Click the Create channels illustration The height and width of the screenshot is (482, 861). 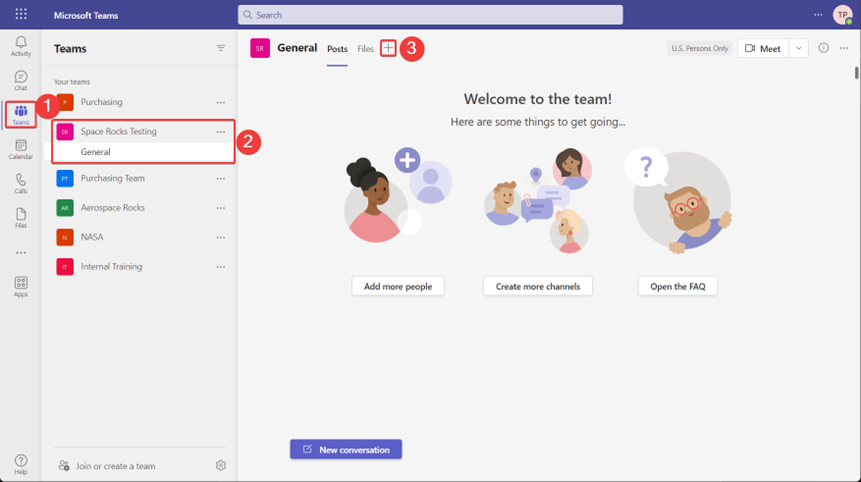click(x=538, y=200)
